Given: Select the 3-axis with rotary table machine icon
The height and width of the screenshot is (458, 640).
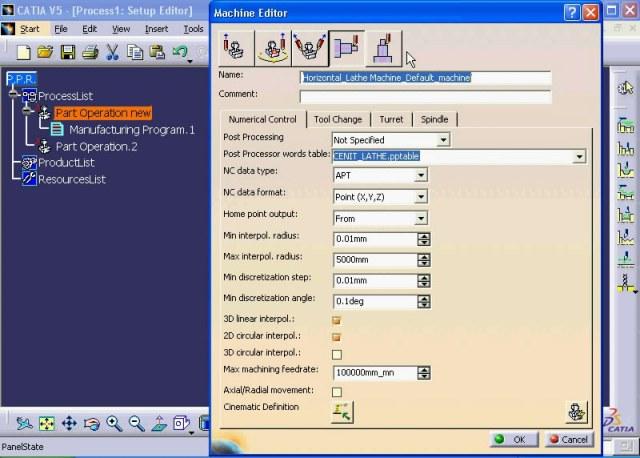Looking at the screenshot, I should pos(273,48).
